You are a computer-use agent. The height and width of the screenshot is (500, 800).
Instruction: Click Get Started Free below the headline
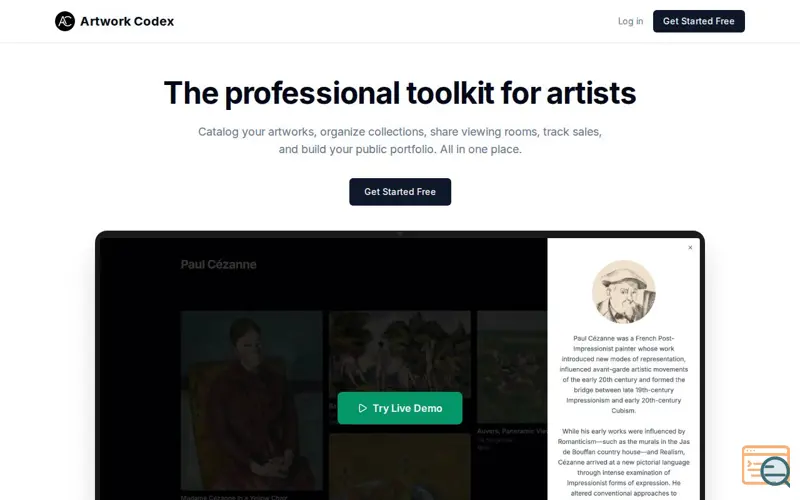click(x=400, y=192)
